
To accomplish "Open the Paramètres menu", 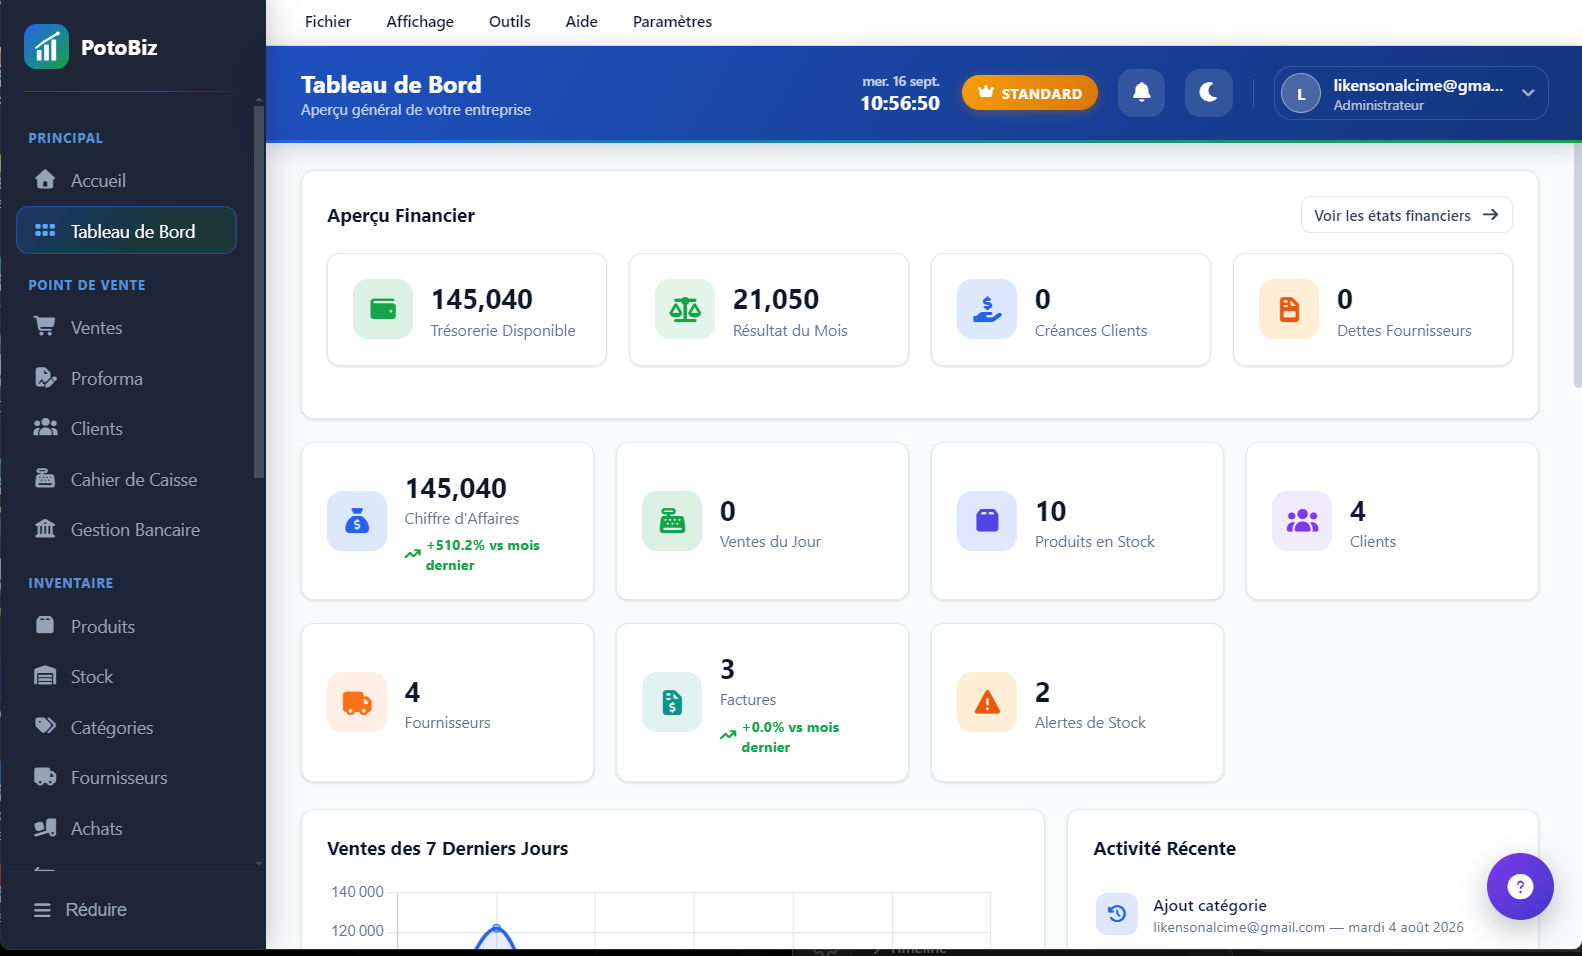I will (672, 22).
